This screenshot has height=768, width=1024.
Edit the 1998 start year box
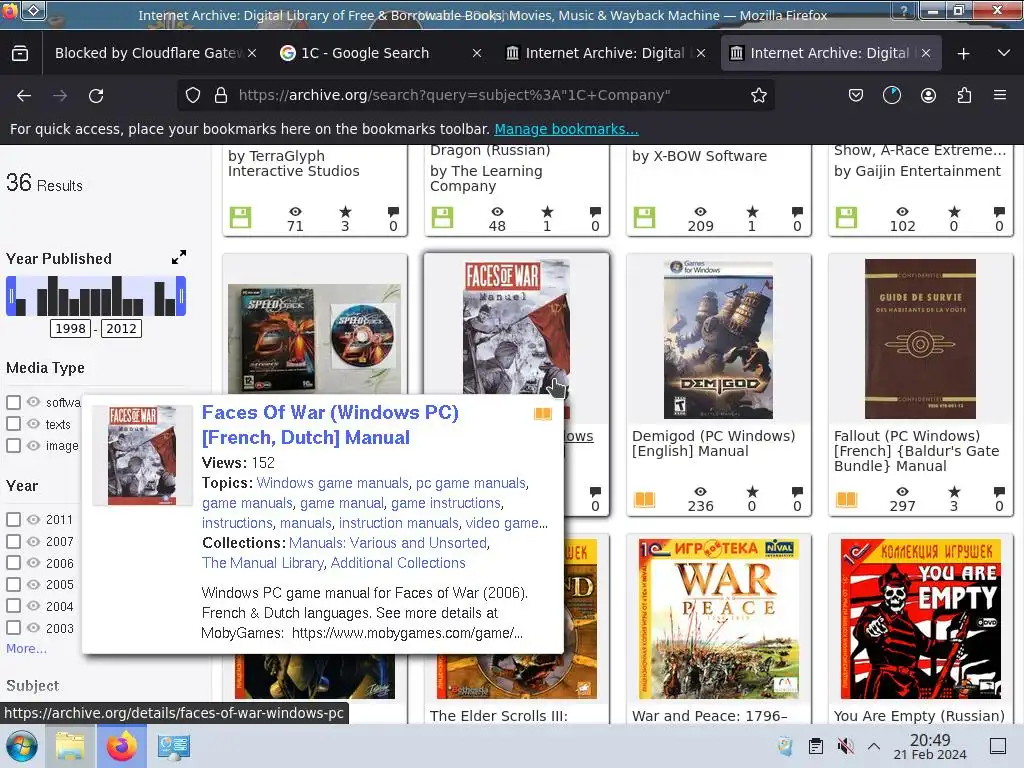71,328
